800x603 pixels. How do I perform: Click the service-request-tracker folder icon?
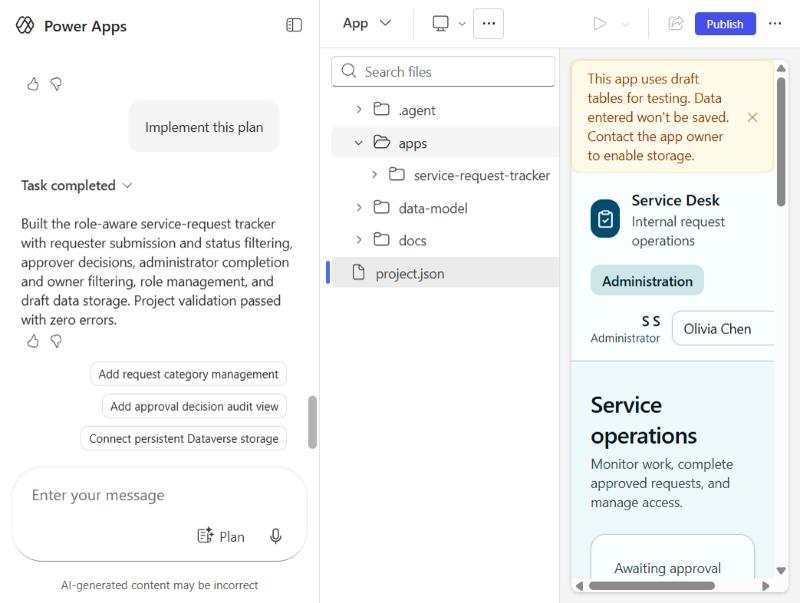click(x=396, y=174)
